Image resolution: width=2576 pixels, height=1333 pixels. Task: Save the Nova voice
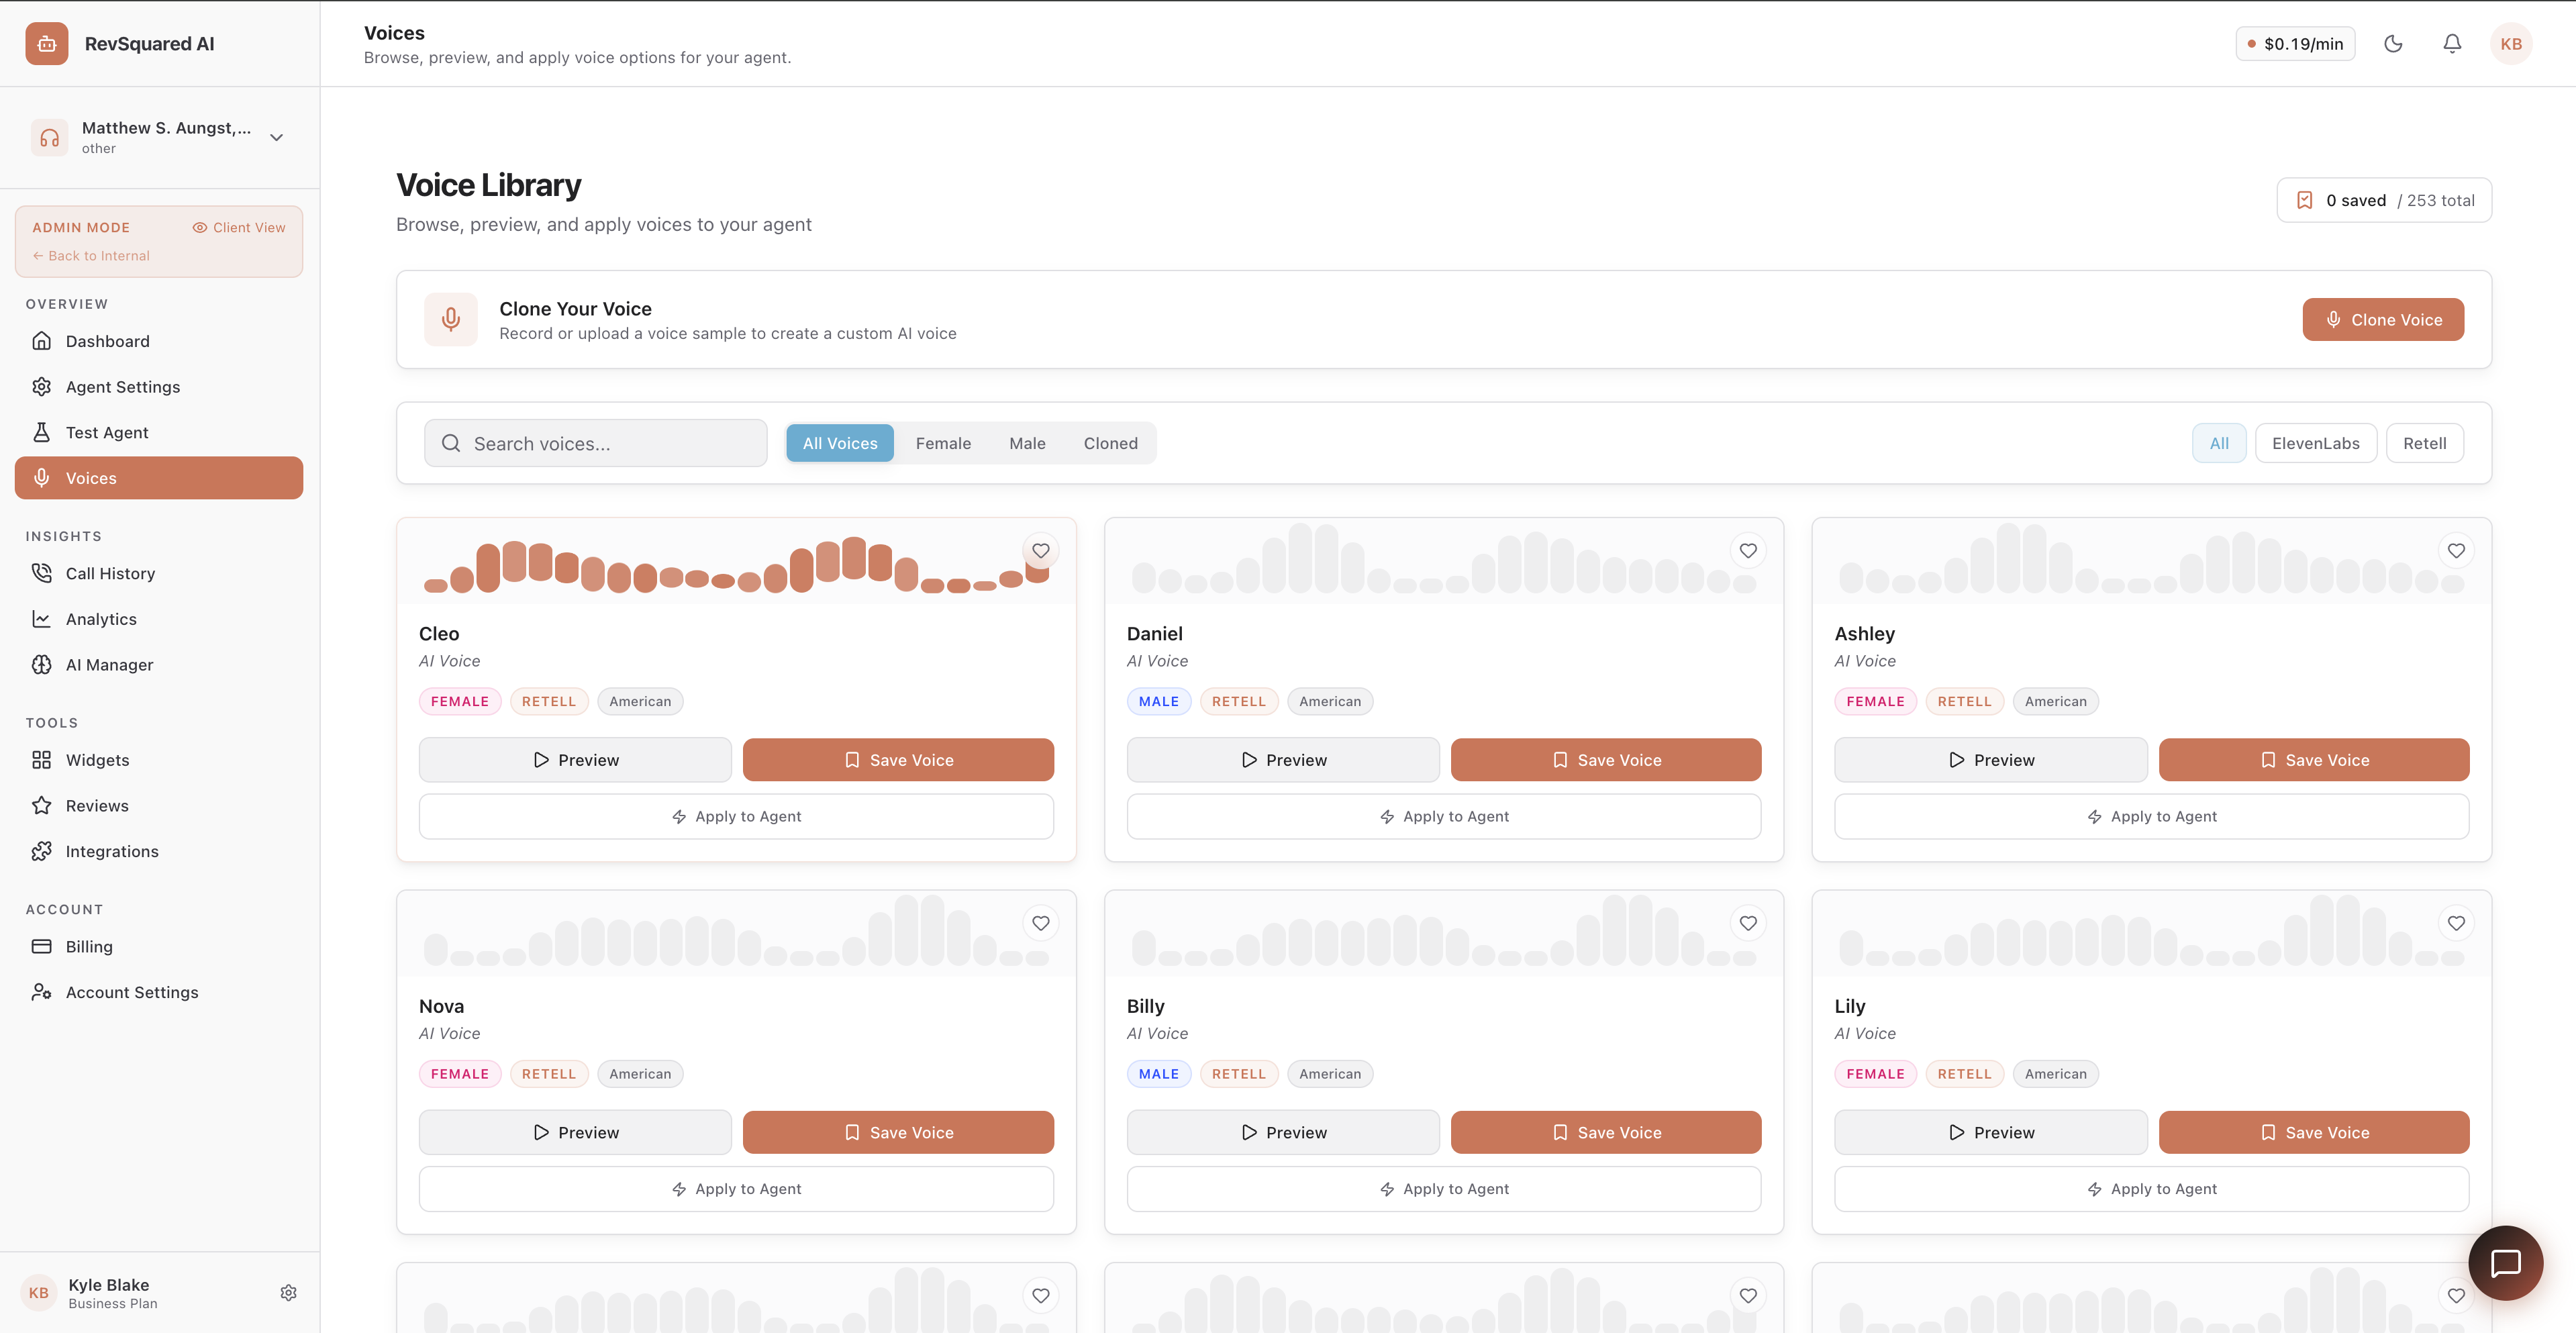click(898, 1132)
